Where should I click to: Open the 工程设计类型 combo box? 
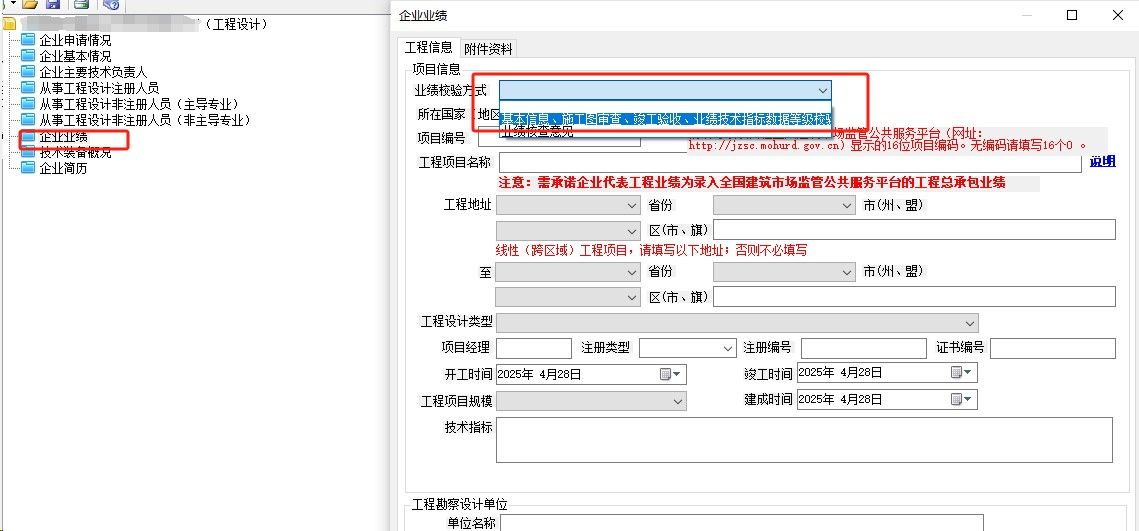pos(969,323)
